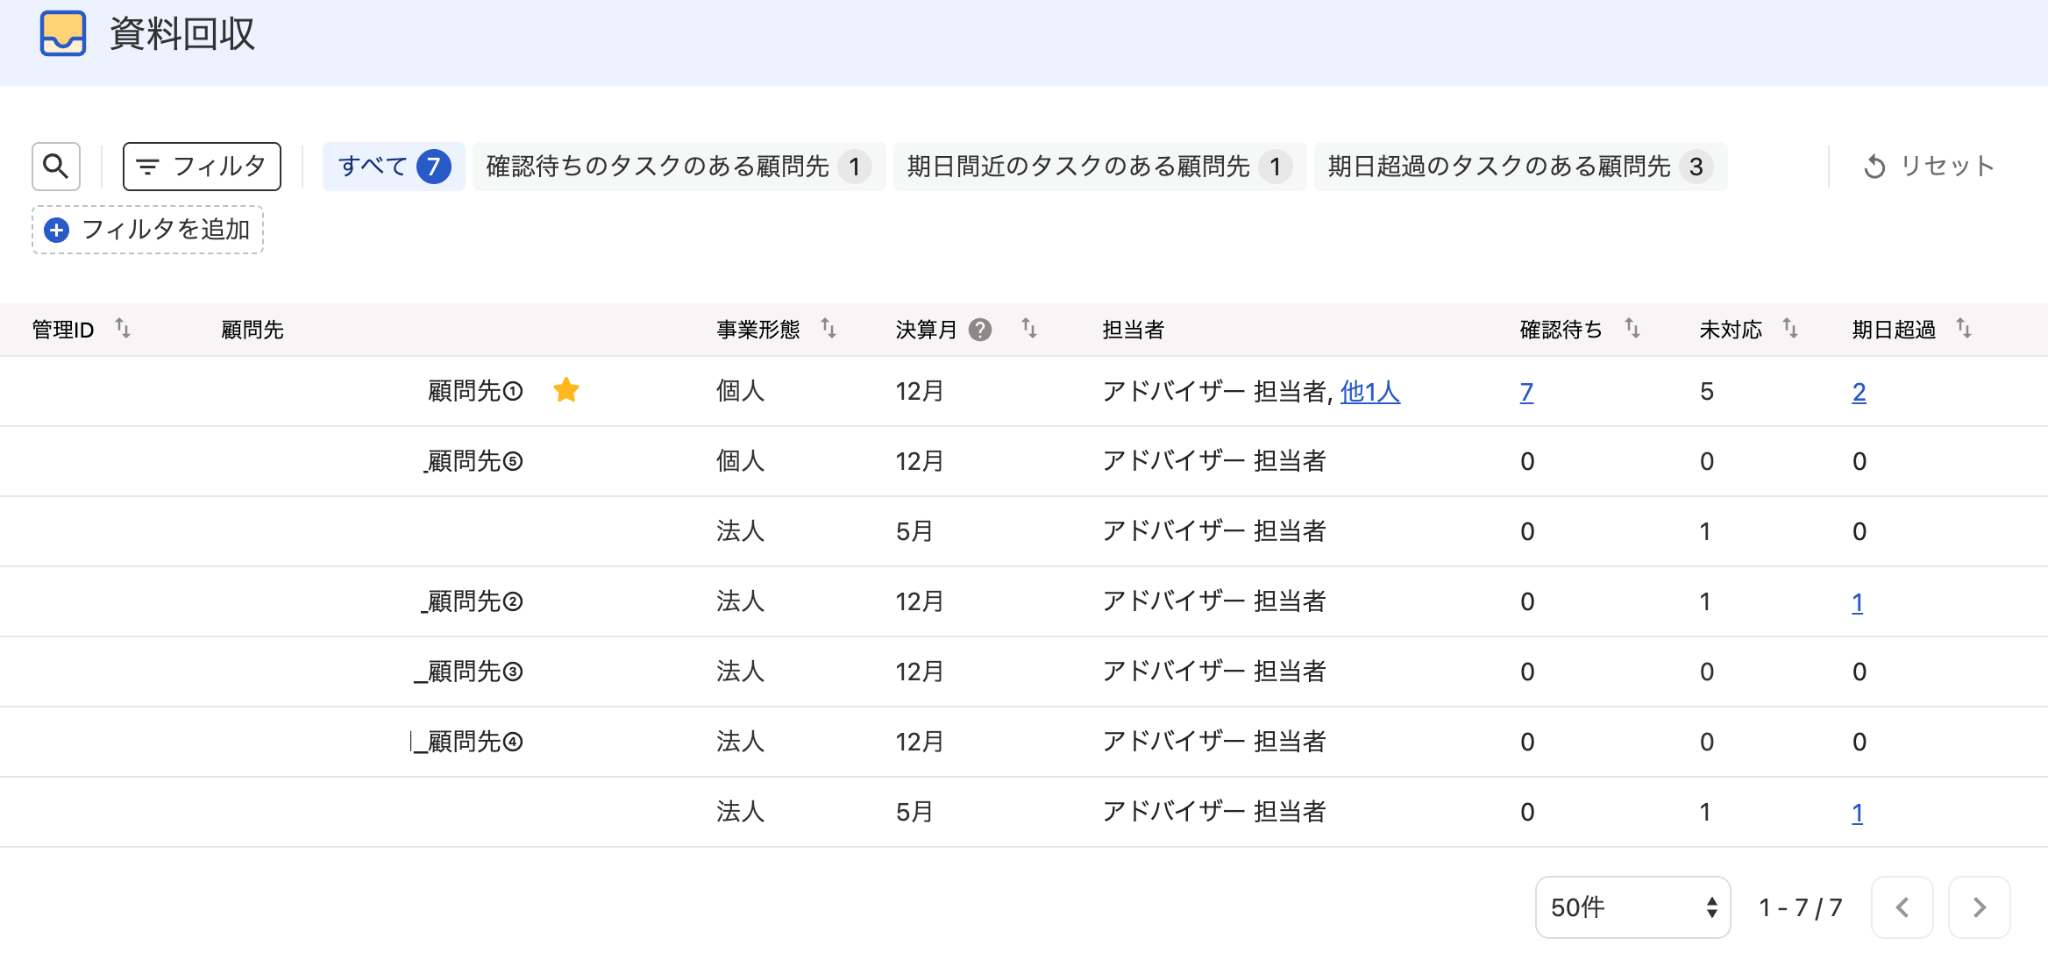Click the 顧問先③ name cell
Viewport: 2048px width, 959px height.
[x=469, y=671]
